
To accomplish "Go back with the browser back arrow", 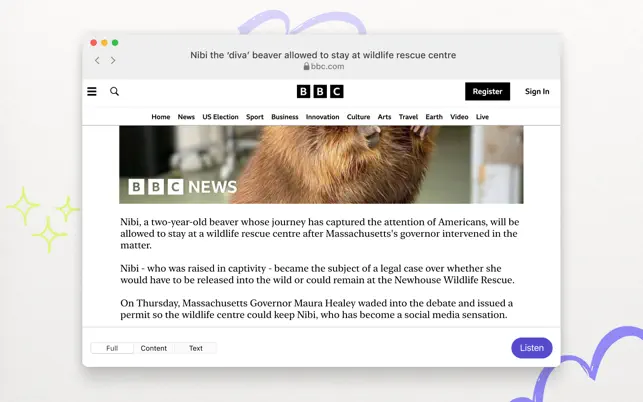I will tap(97, 60).
